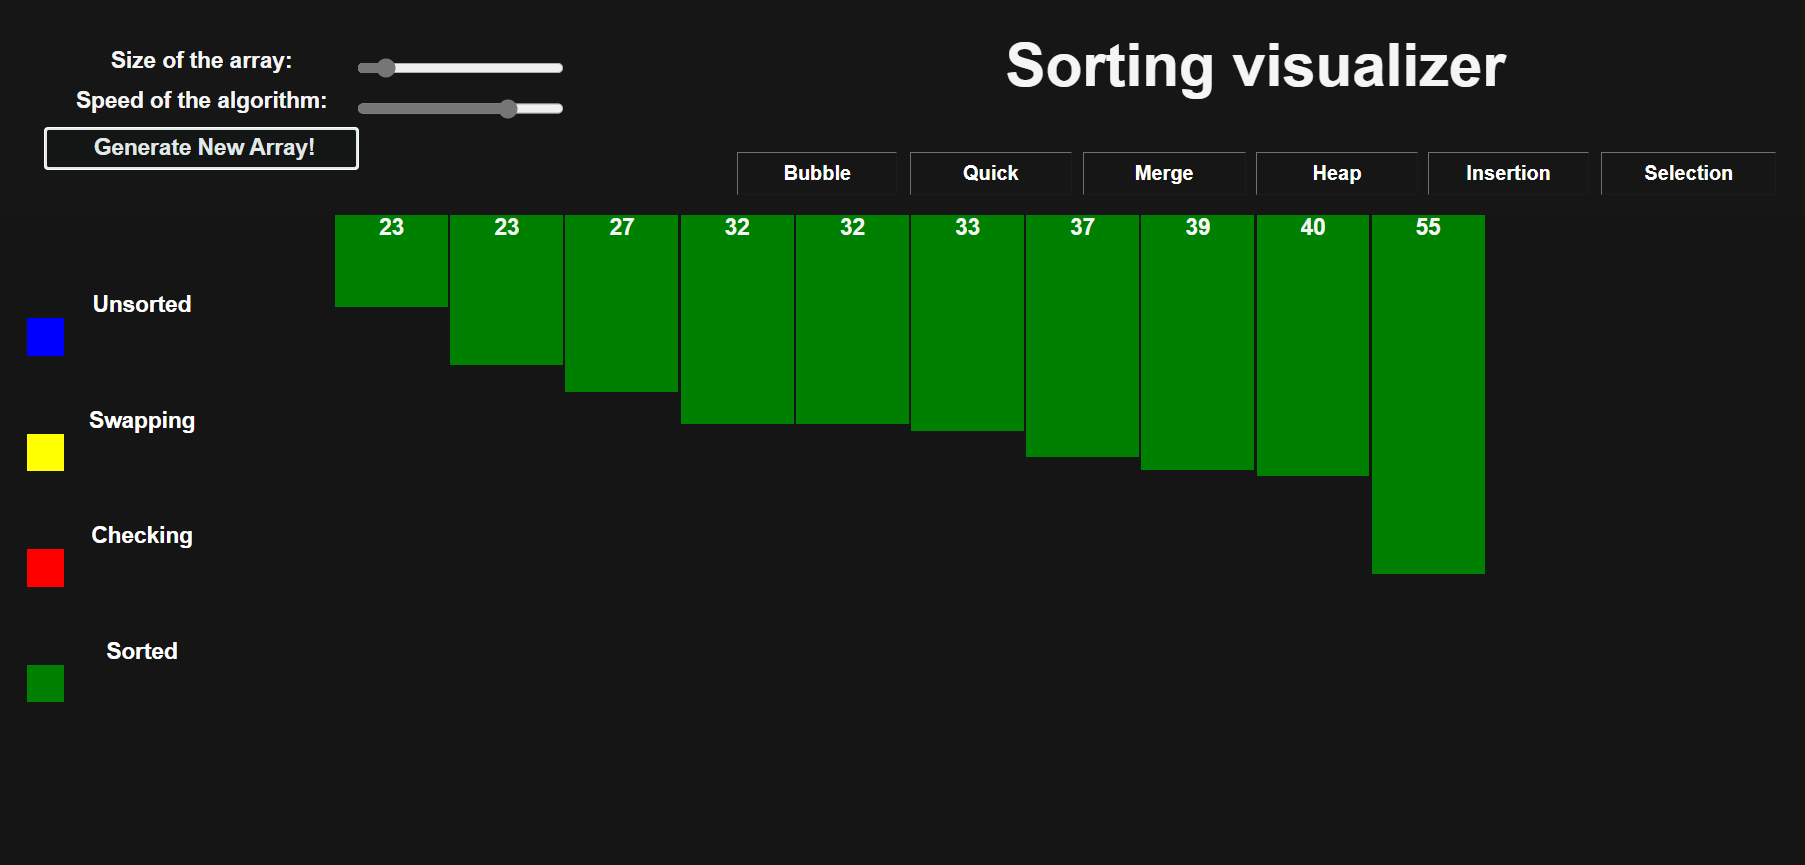Screen dimensions: 1805x865
Task: Pick the Selection sort button
Action: pos(1688,173)
